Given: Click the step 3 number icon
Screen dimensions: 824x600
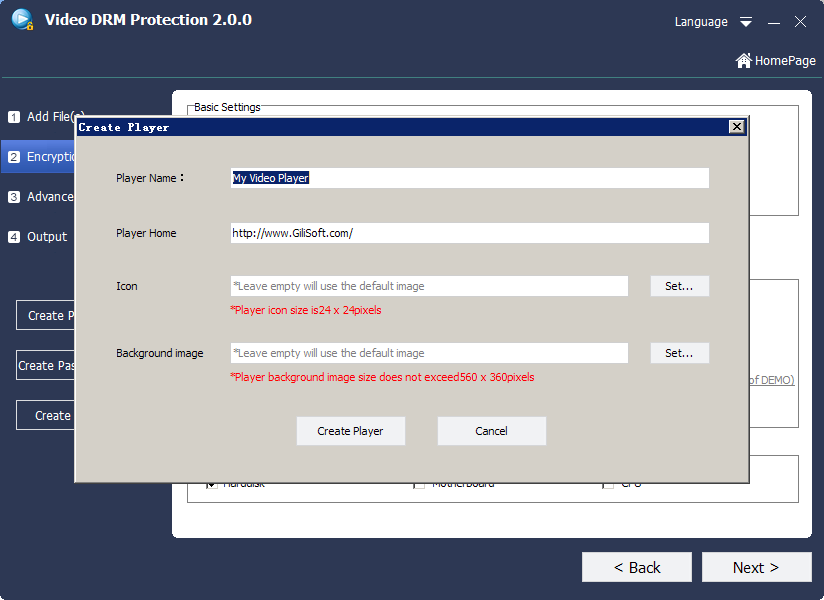Looking at the screenshot, I should coord(14,197).
